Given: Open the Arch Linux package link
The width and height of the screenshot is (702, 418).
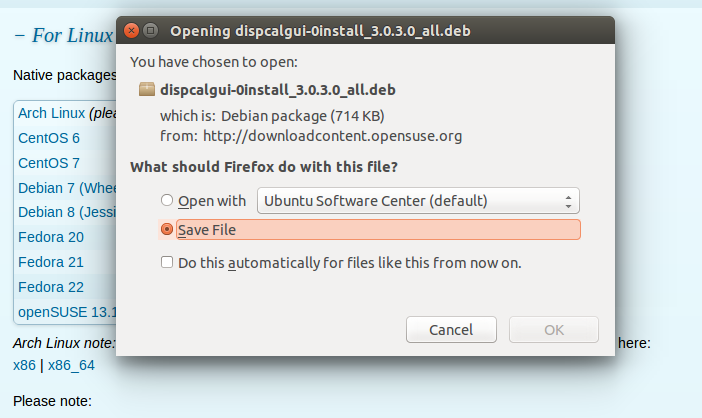Looking at the screenshot, I should pos(51,113).
